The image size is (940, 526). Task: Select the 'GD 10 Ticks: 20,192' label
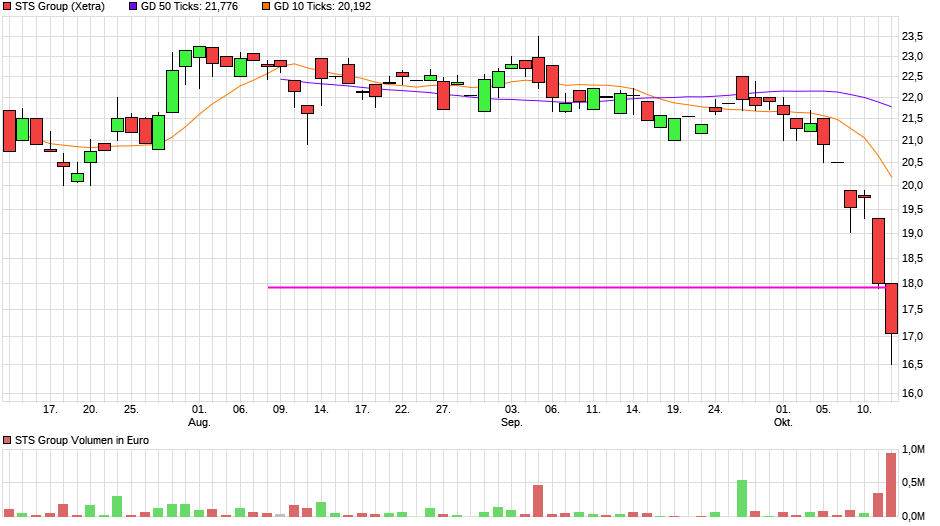[x=323, y=7]
